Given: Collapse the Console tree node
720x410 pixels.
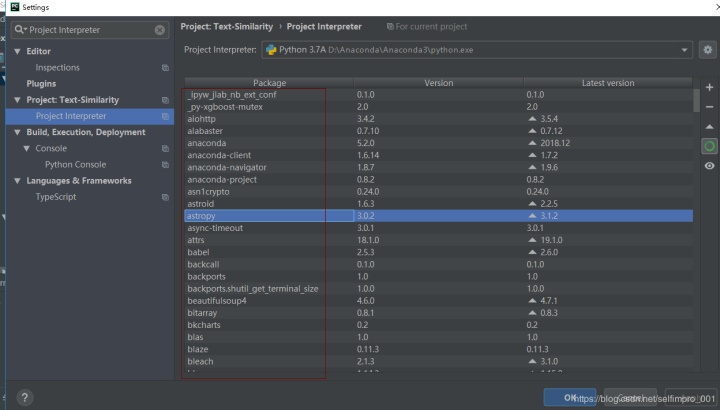Looking at the screenshot, I should [27, 149].
